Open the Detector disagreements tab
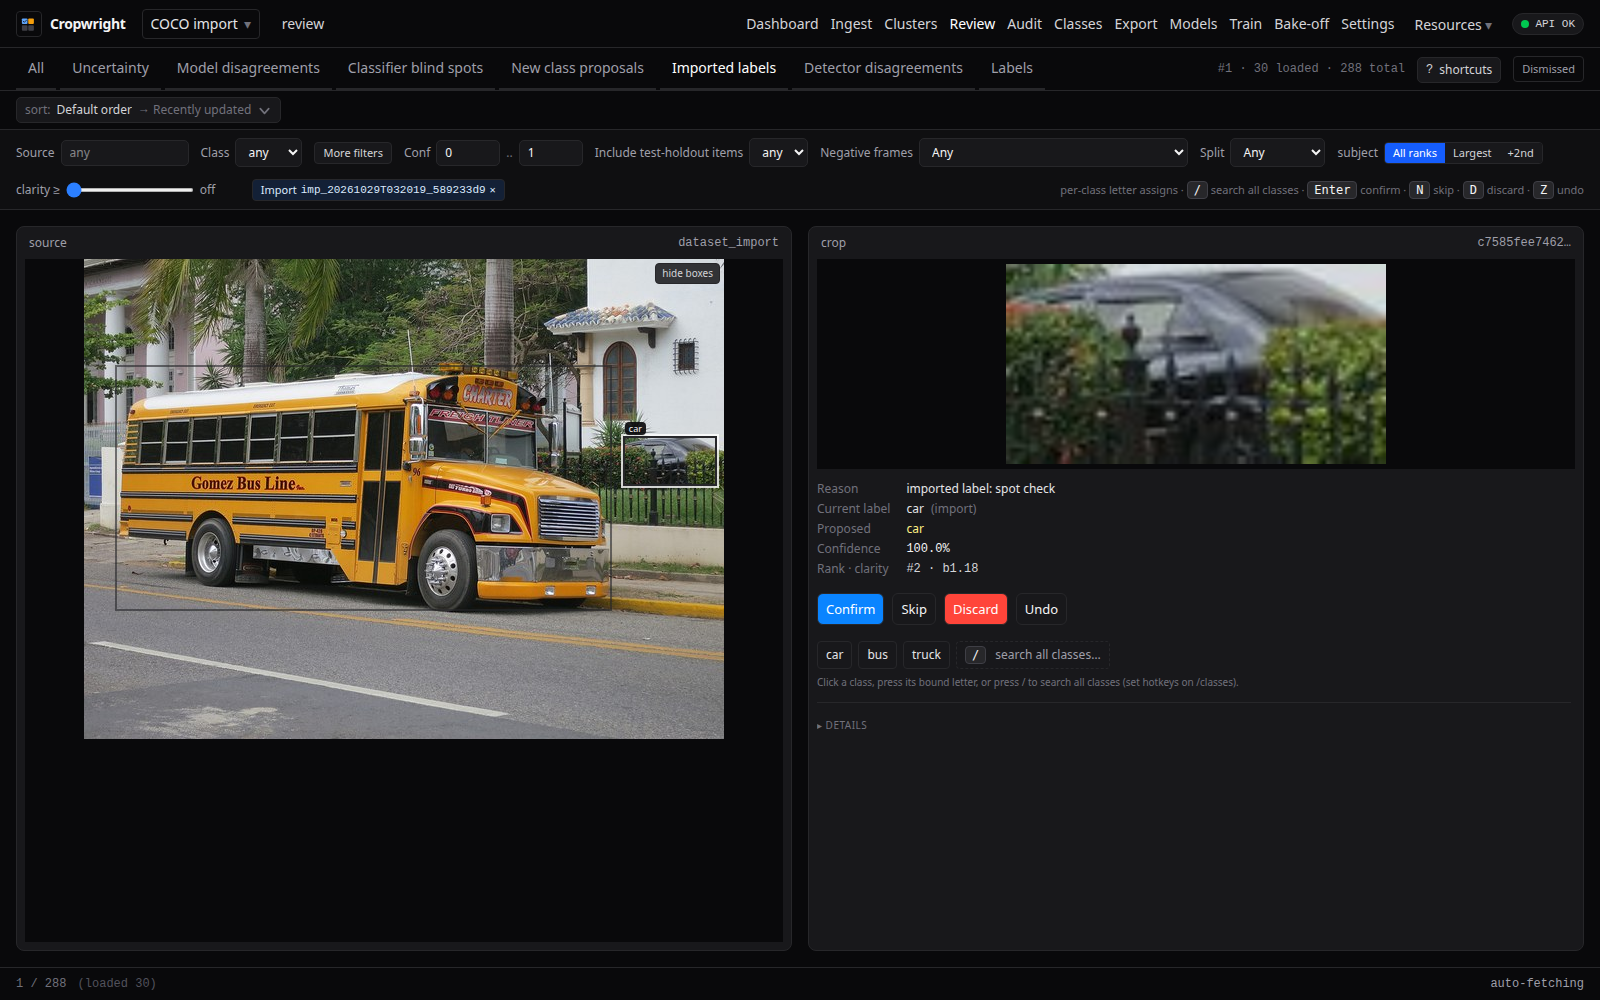 883,68
